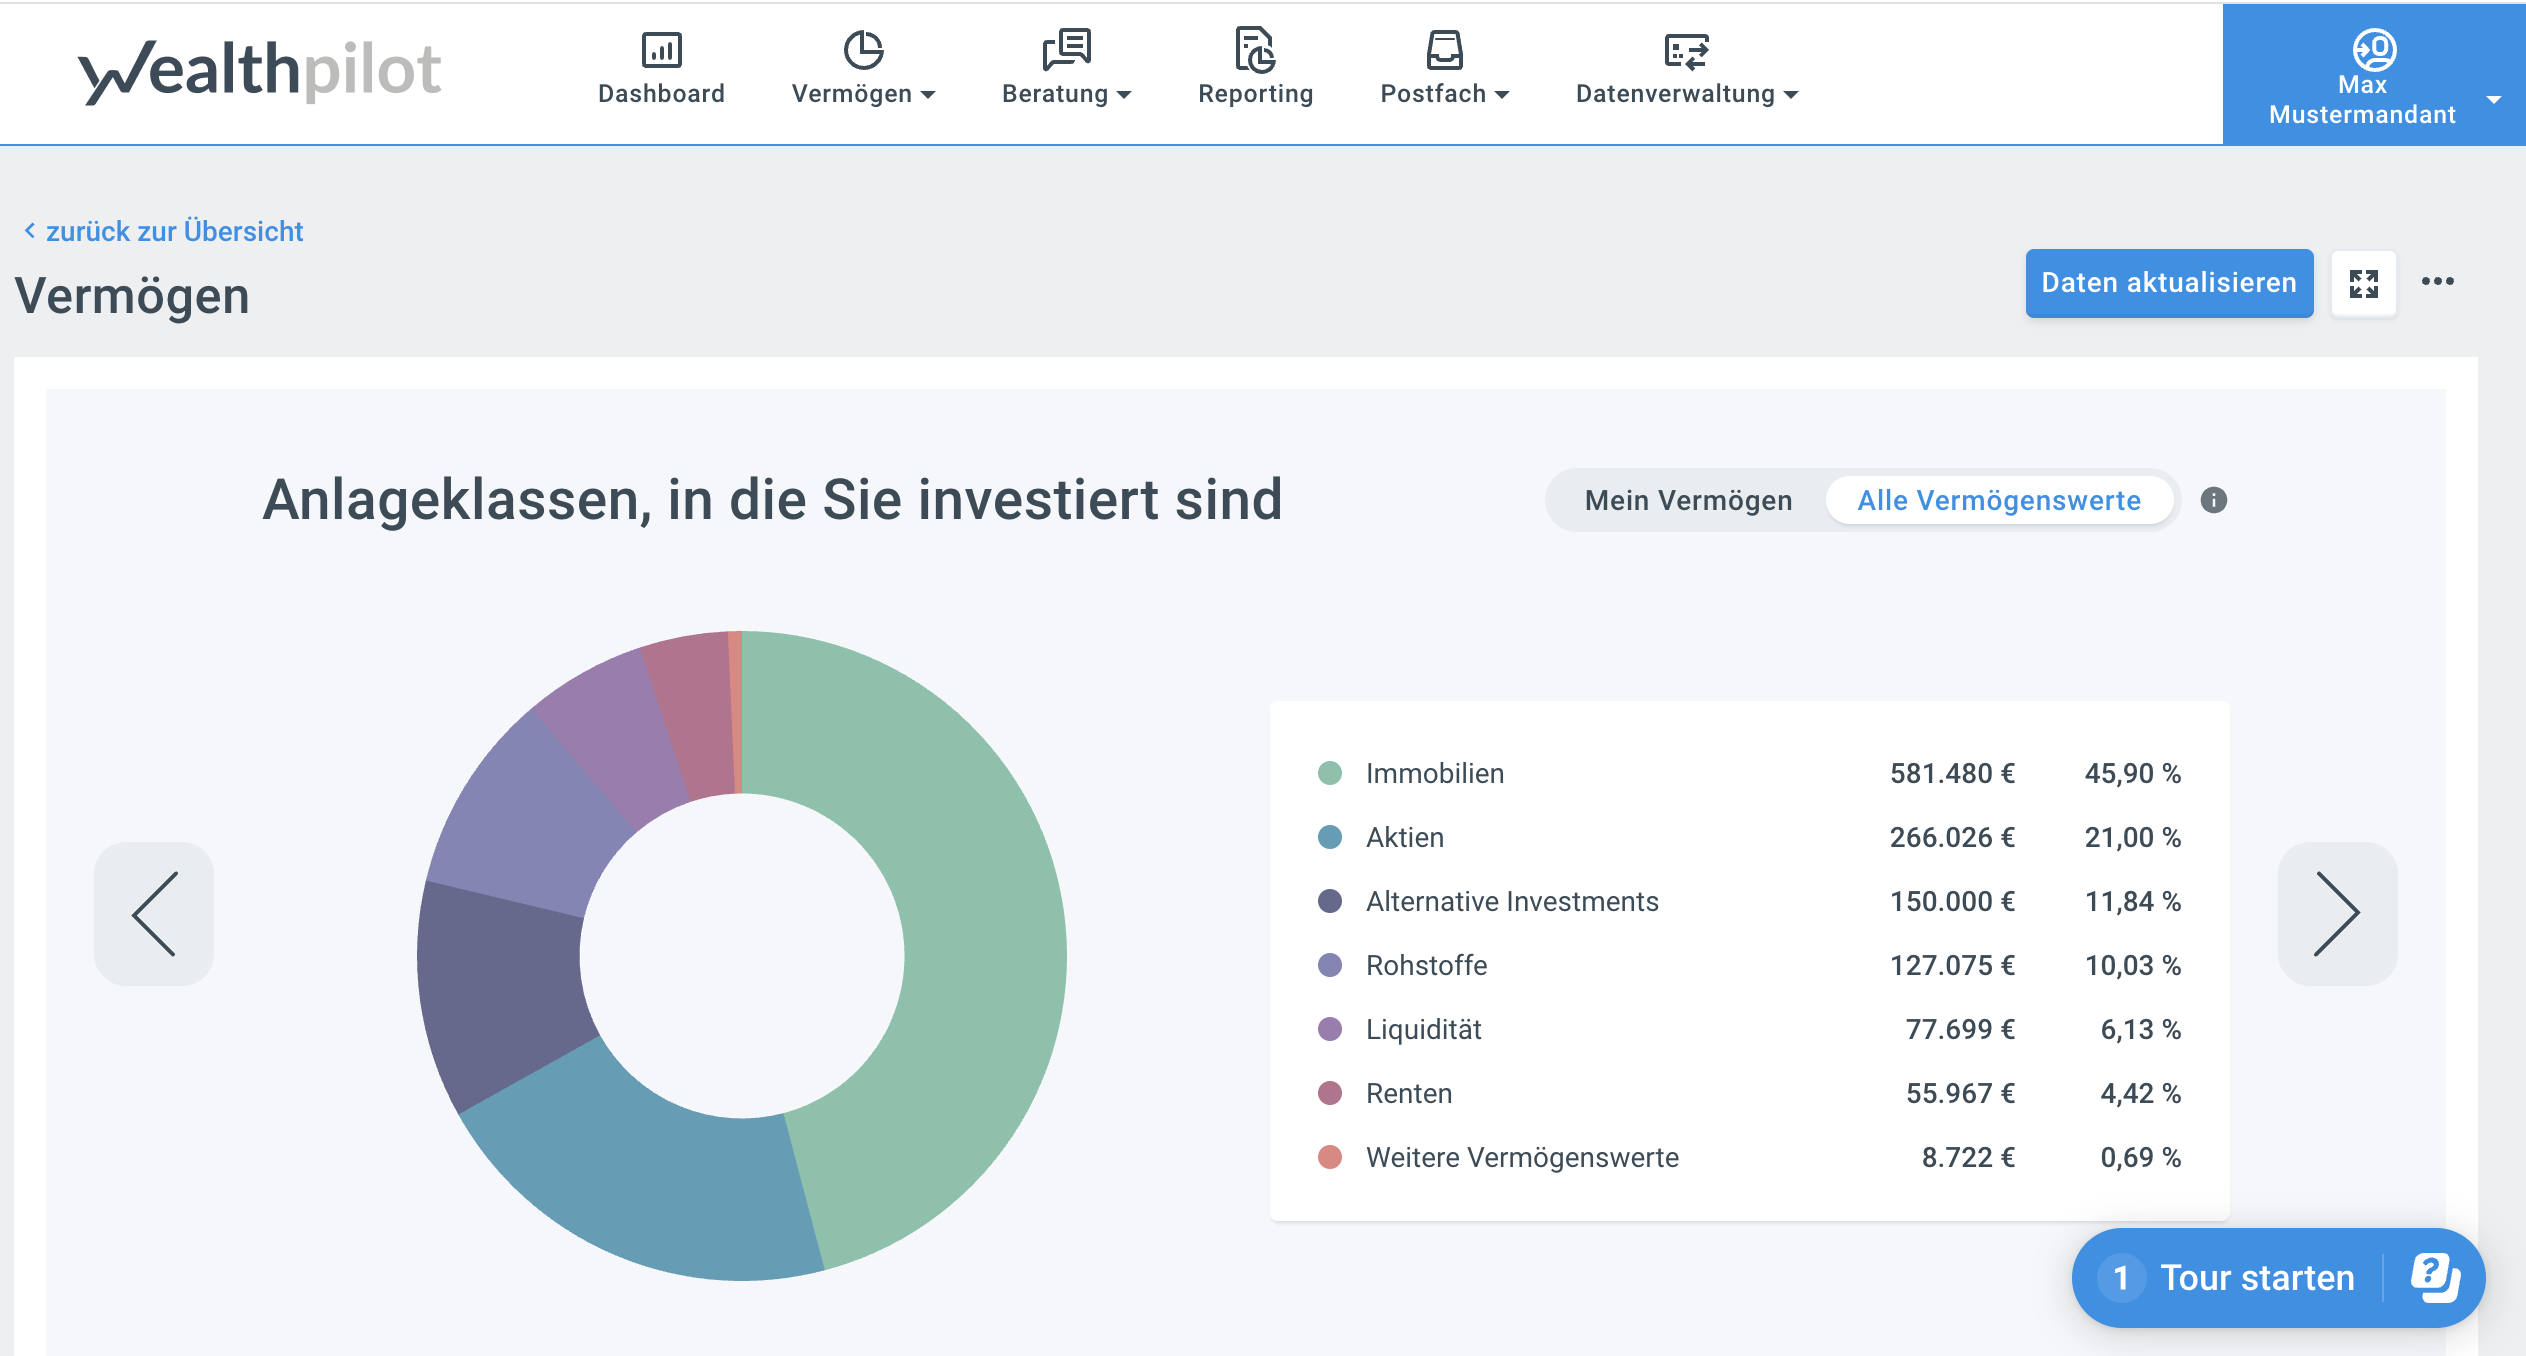This screenshot has height=1356, width=2526.
Task: Click the Reporting document icon
Action: (1255, 50)
